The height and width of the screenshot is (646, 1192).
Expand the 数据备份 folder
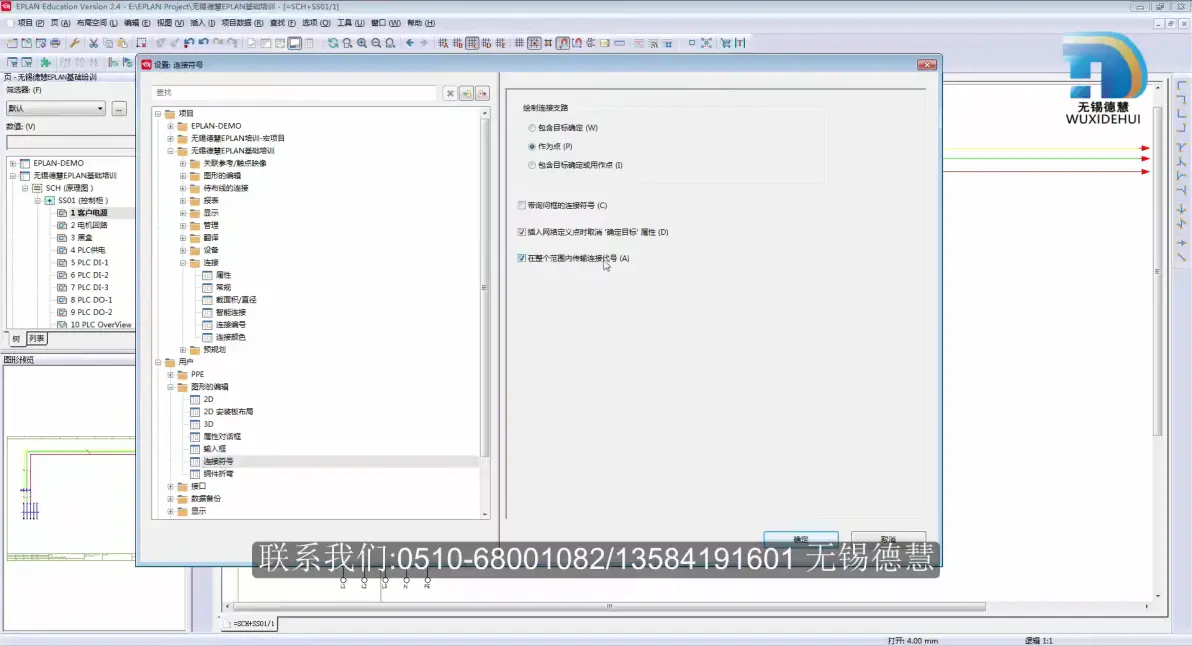pos(170,499)
